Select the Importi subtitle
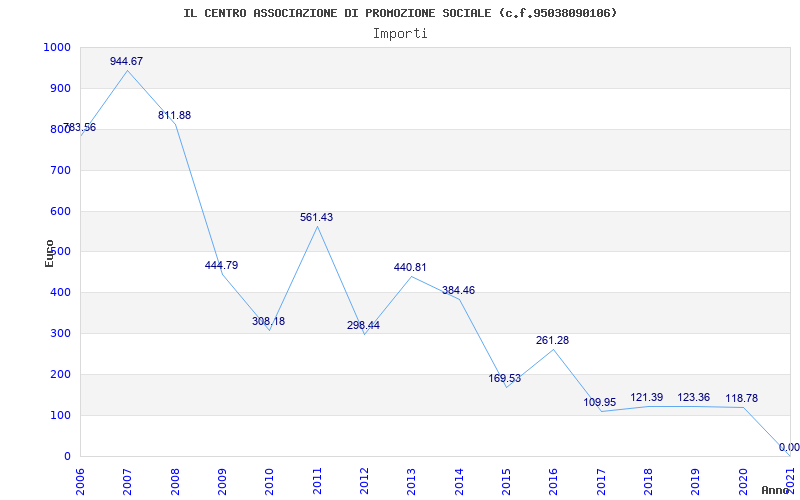 (x=400, y=34)
